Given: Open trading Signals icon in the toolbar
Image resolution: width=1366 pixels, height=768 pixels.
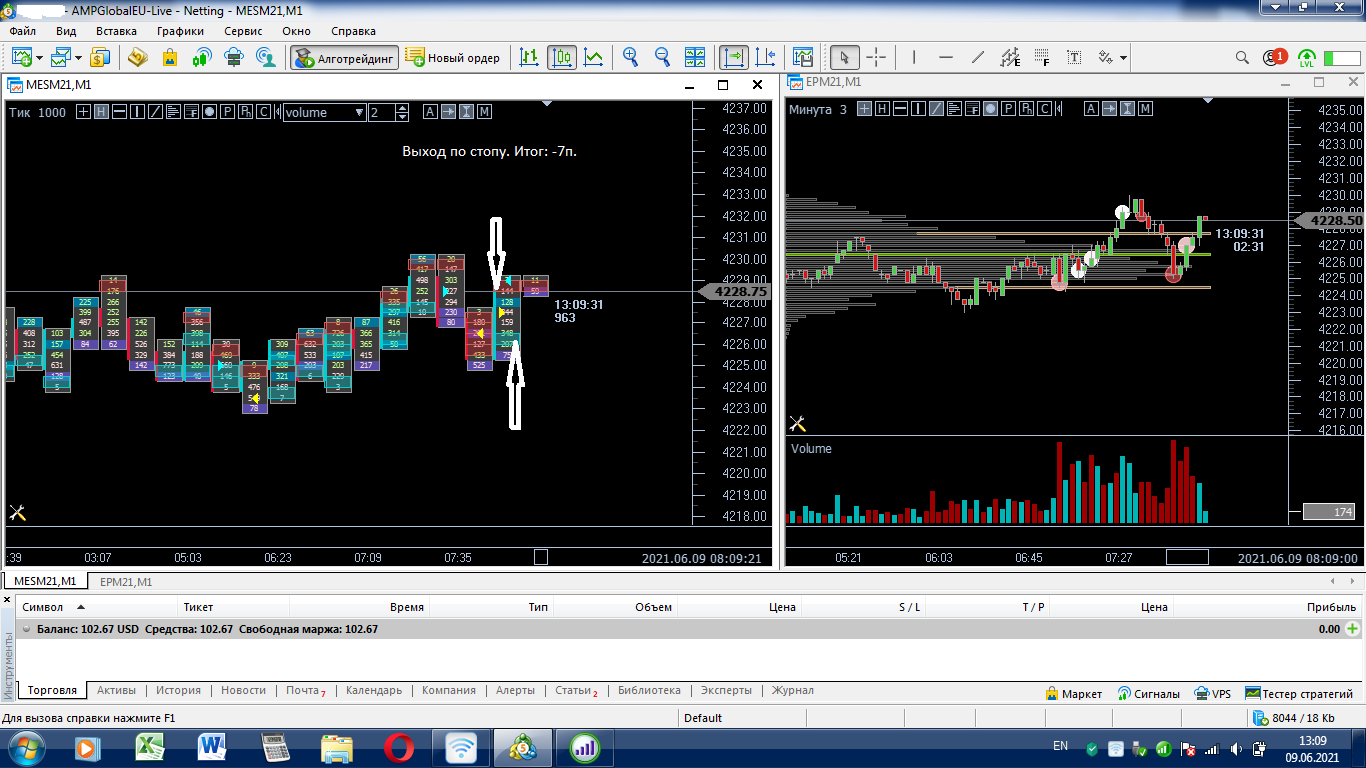Looking at the screenshot, I should tap(202, 57).
